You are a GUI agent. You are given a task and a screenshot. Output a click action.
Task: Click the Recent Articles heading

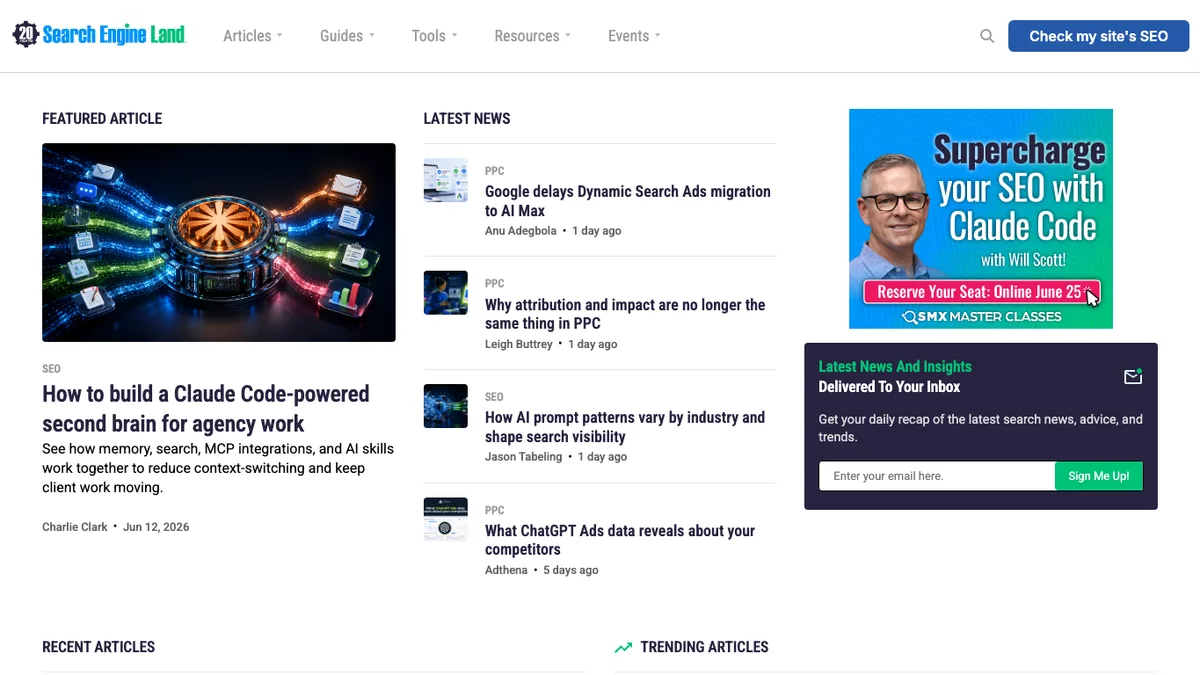98,647
